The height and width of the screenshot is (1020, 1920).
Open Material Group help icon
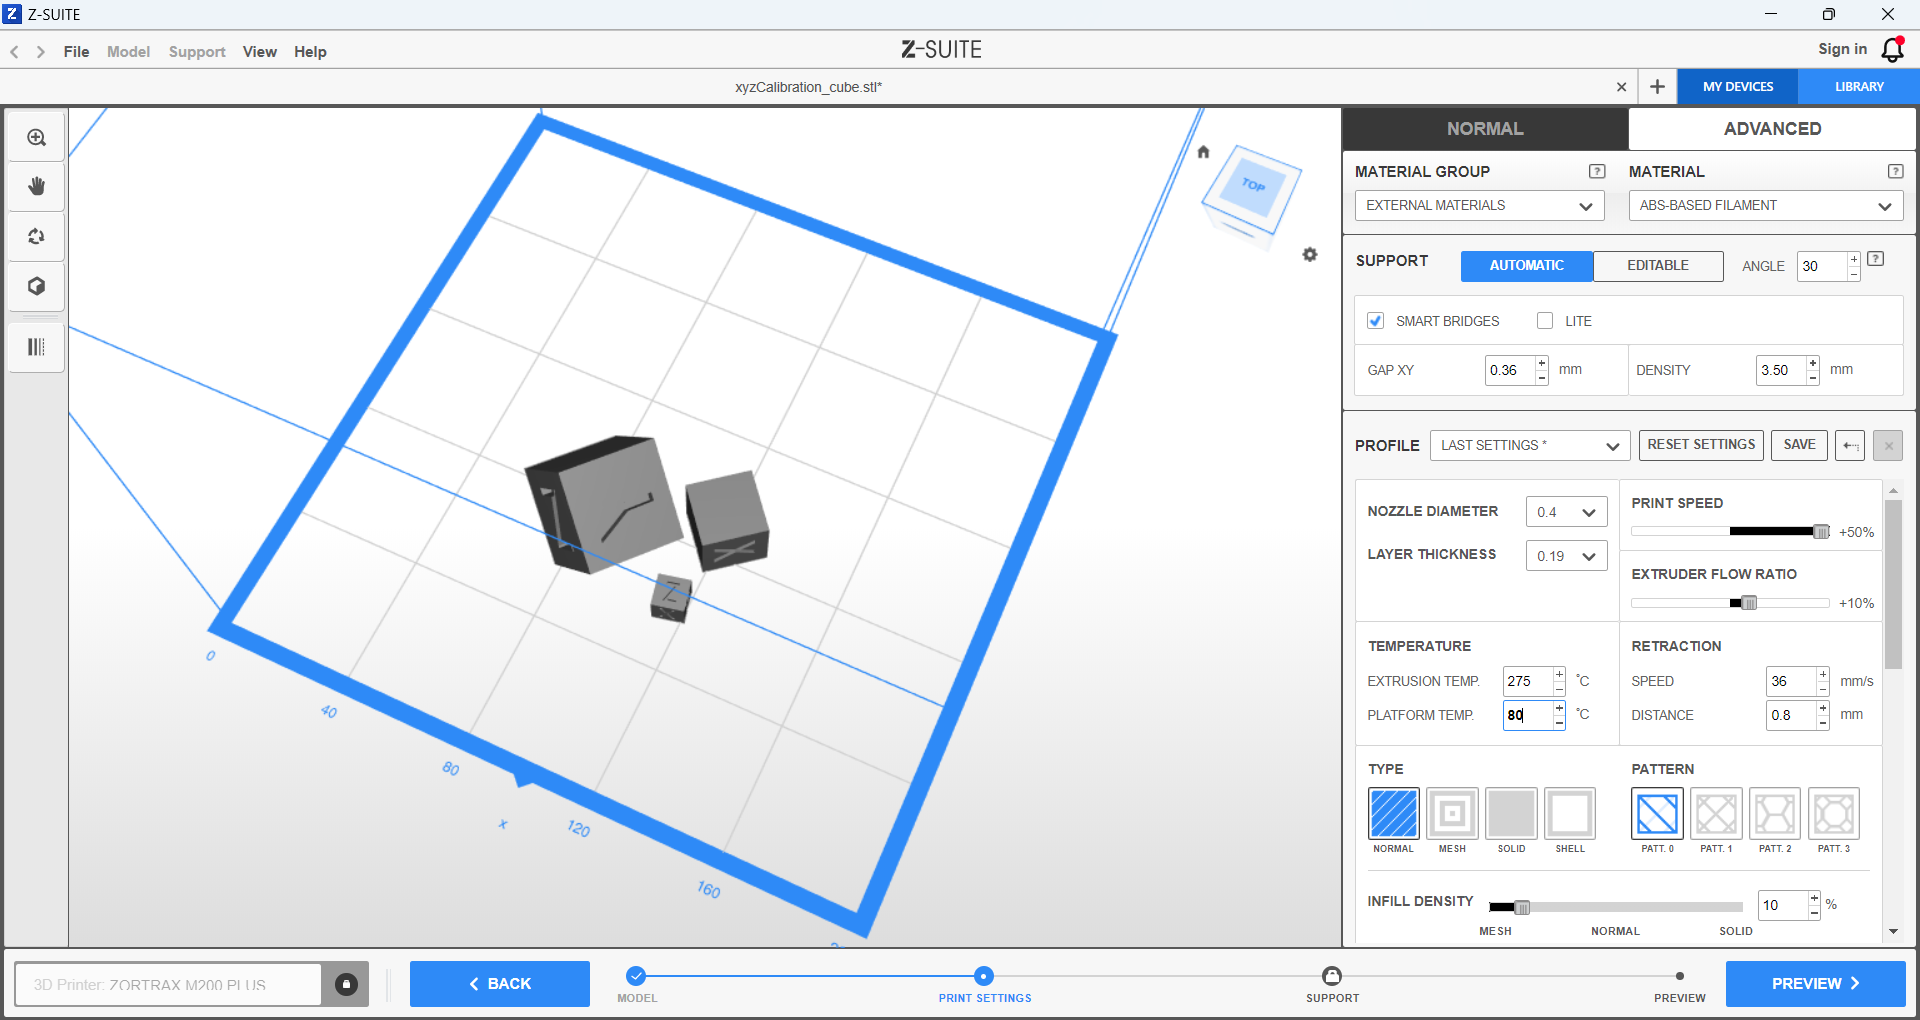tap(1597, 171)
